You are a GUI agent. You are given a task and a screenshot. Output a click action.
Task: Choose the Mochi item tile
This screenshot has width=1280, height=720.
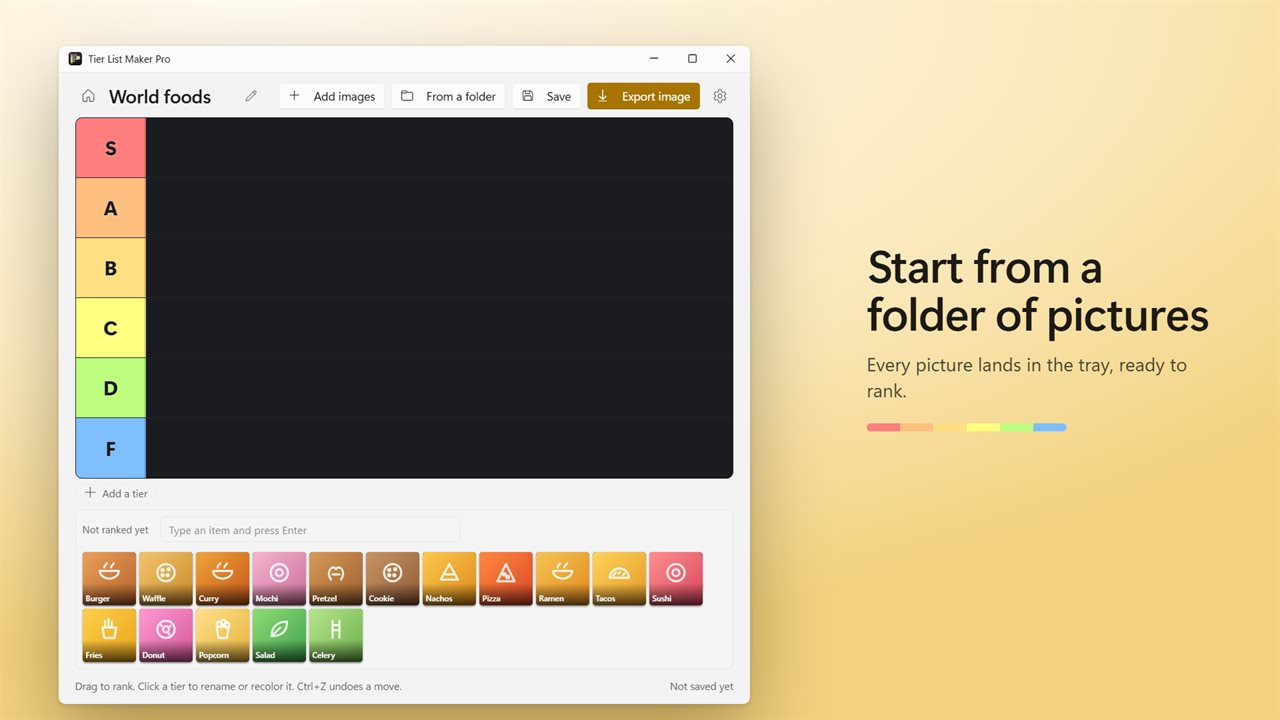click(279, 579)
